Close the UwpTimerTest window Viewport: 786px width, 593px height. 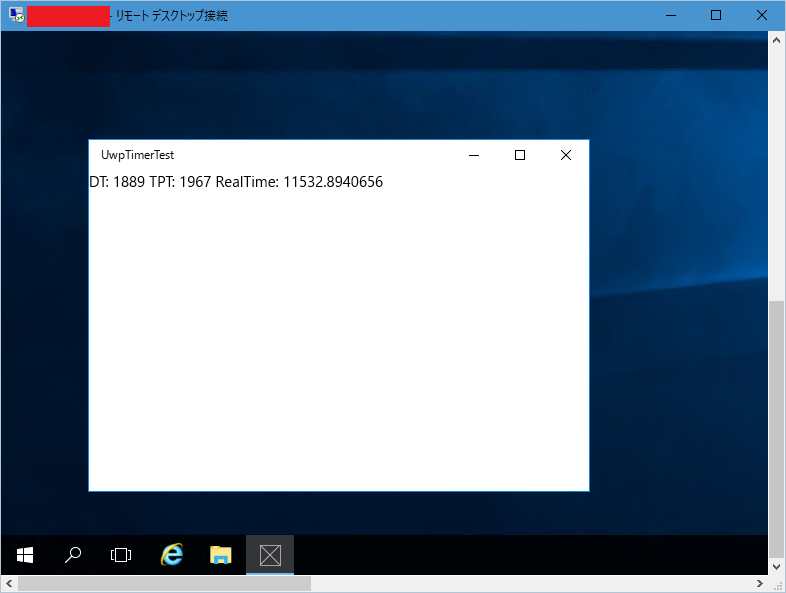(x=566, y=155)
